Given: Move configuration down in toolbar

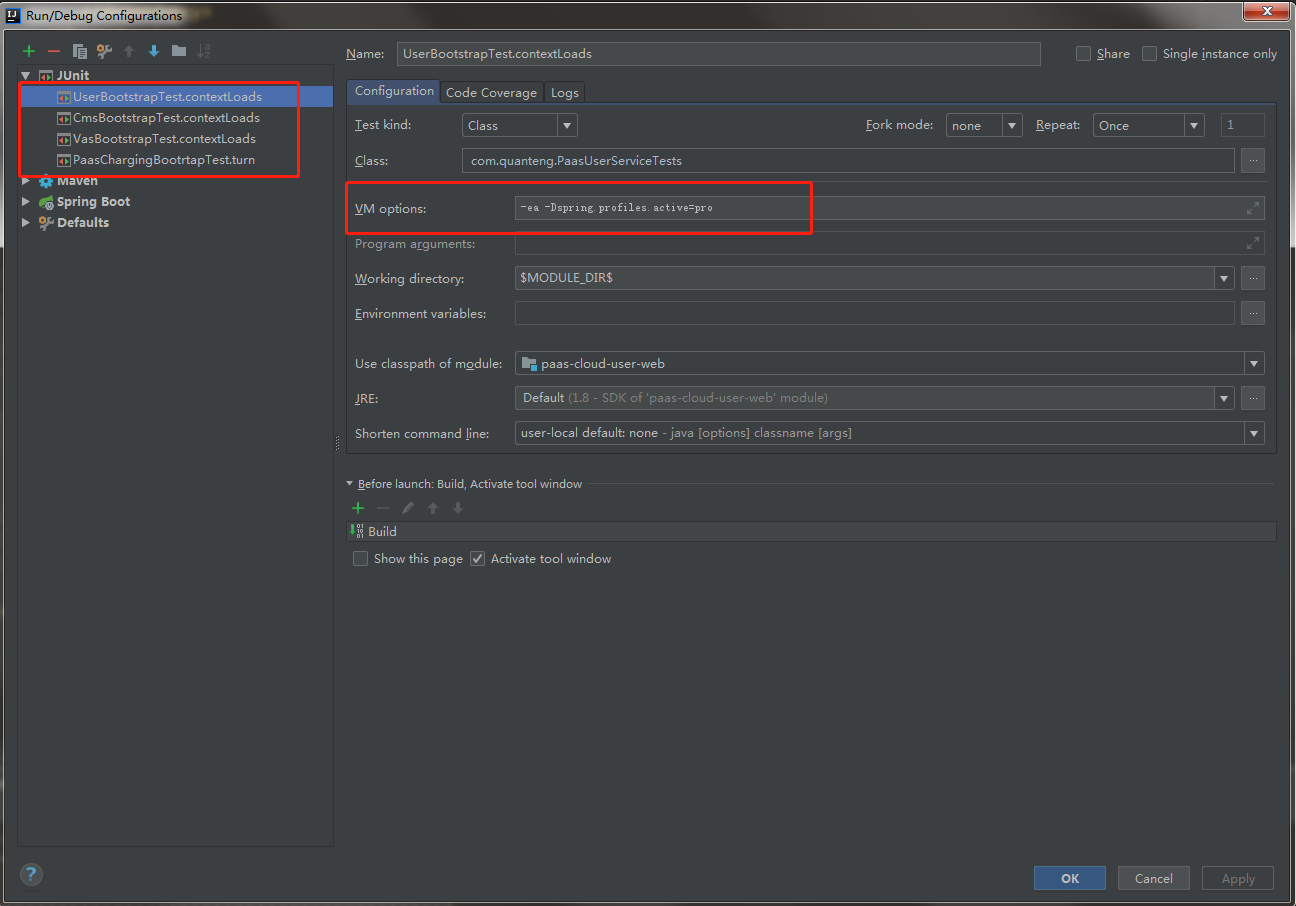Looking at the screenshot, I should coord(154,51).
